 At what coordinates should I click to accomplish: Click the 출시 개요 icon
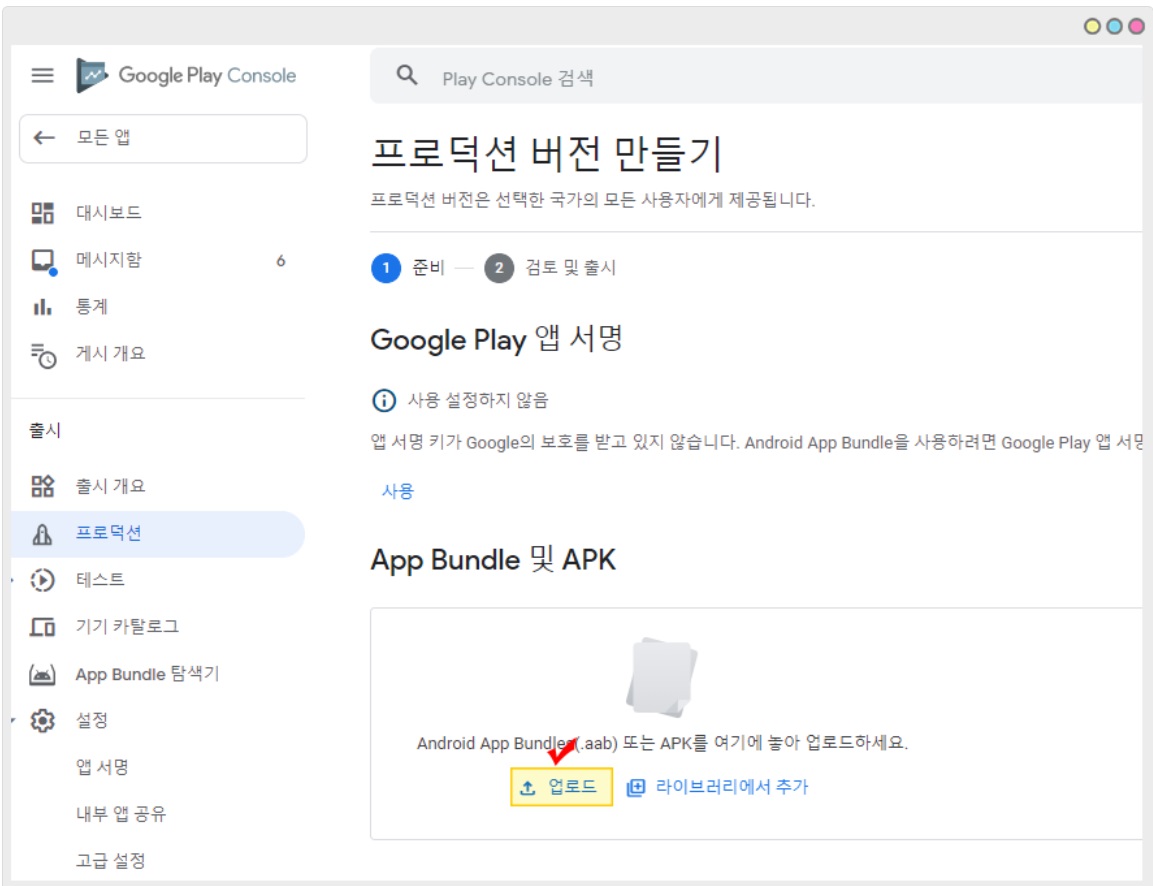point(43,486)
